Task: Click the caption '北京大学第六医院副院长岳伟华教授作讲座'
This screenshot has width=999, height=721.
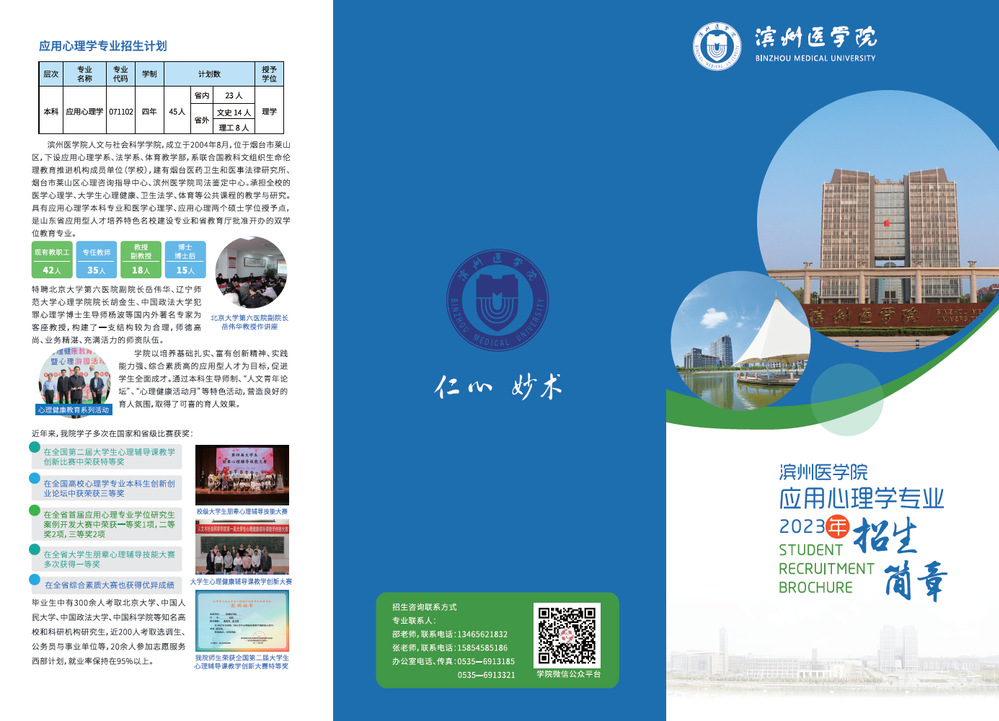Action: (x=249, y=322)
